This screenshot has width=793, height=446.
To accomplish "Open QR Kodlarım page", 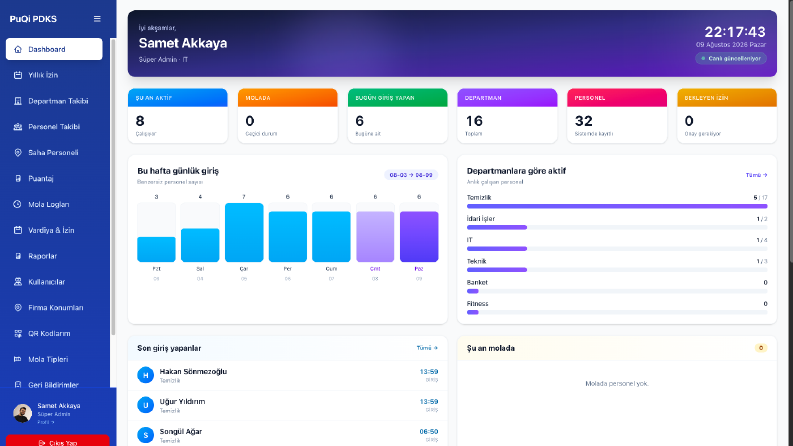I will click(54, 333).
